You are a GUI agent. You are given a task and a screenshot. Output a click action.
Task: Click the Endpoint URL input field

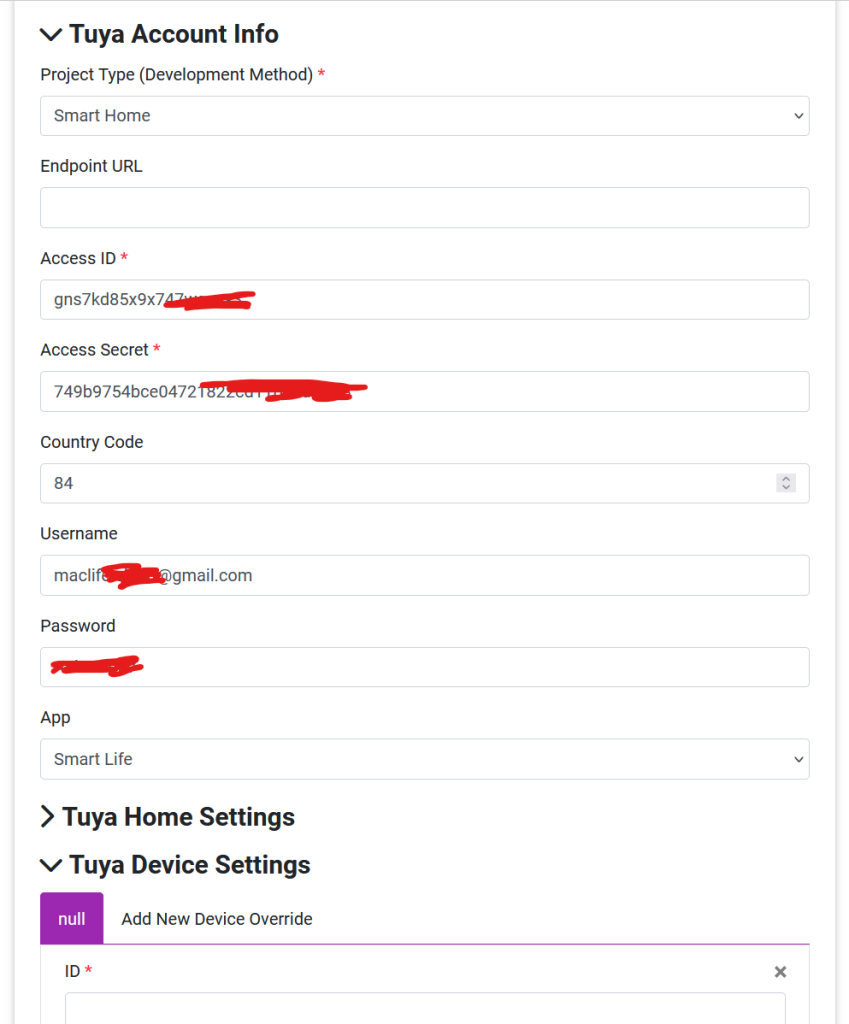coord(424,208)
